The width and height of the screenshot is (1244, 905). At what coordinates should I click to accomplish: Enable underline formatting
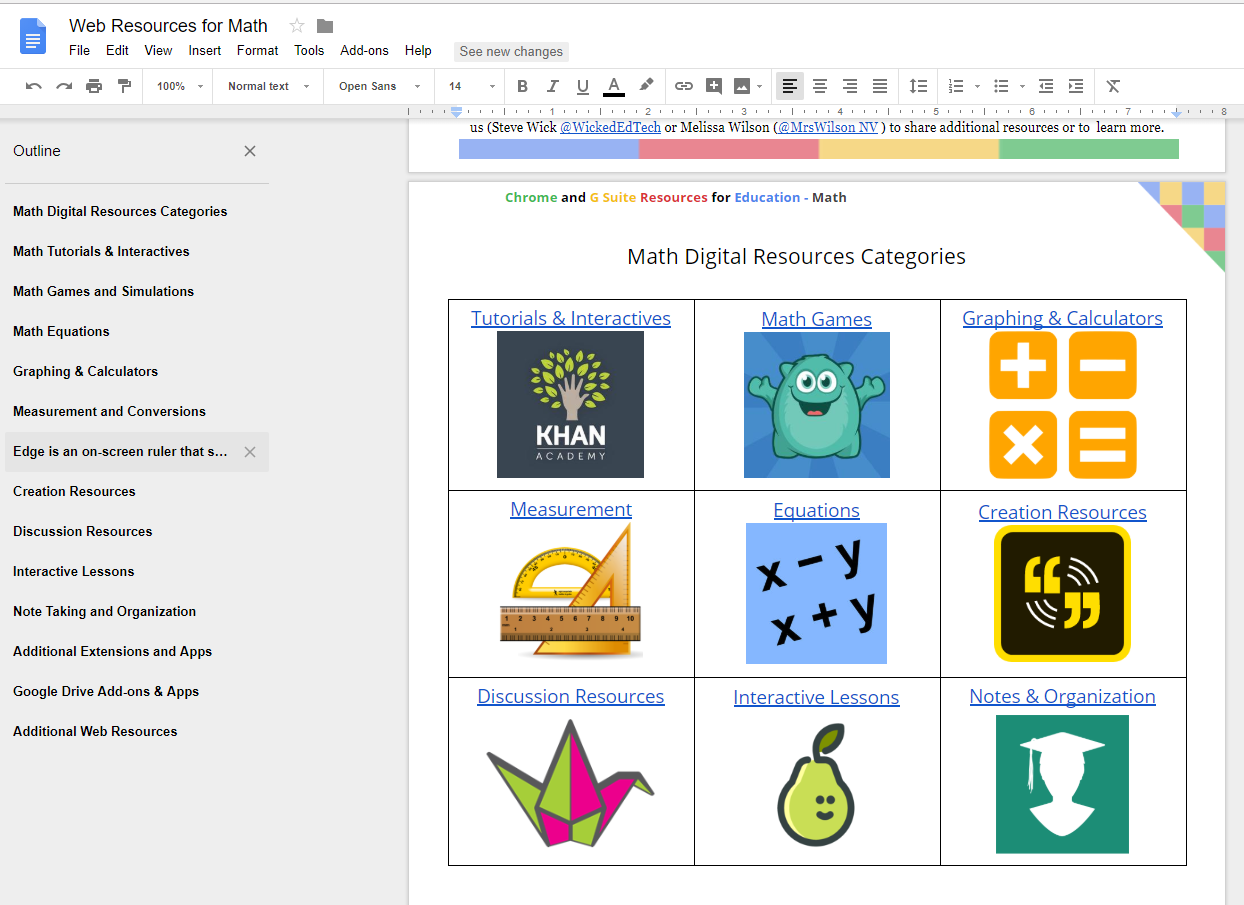[x=582, y=86]
